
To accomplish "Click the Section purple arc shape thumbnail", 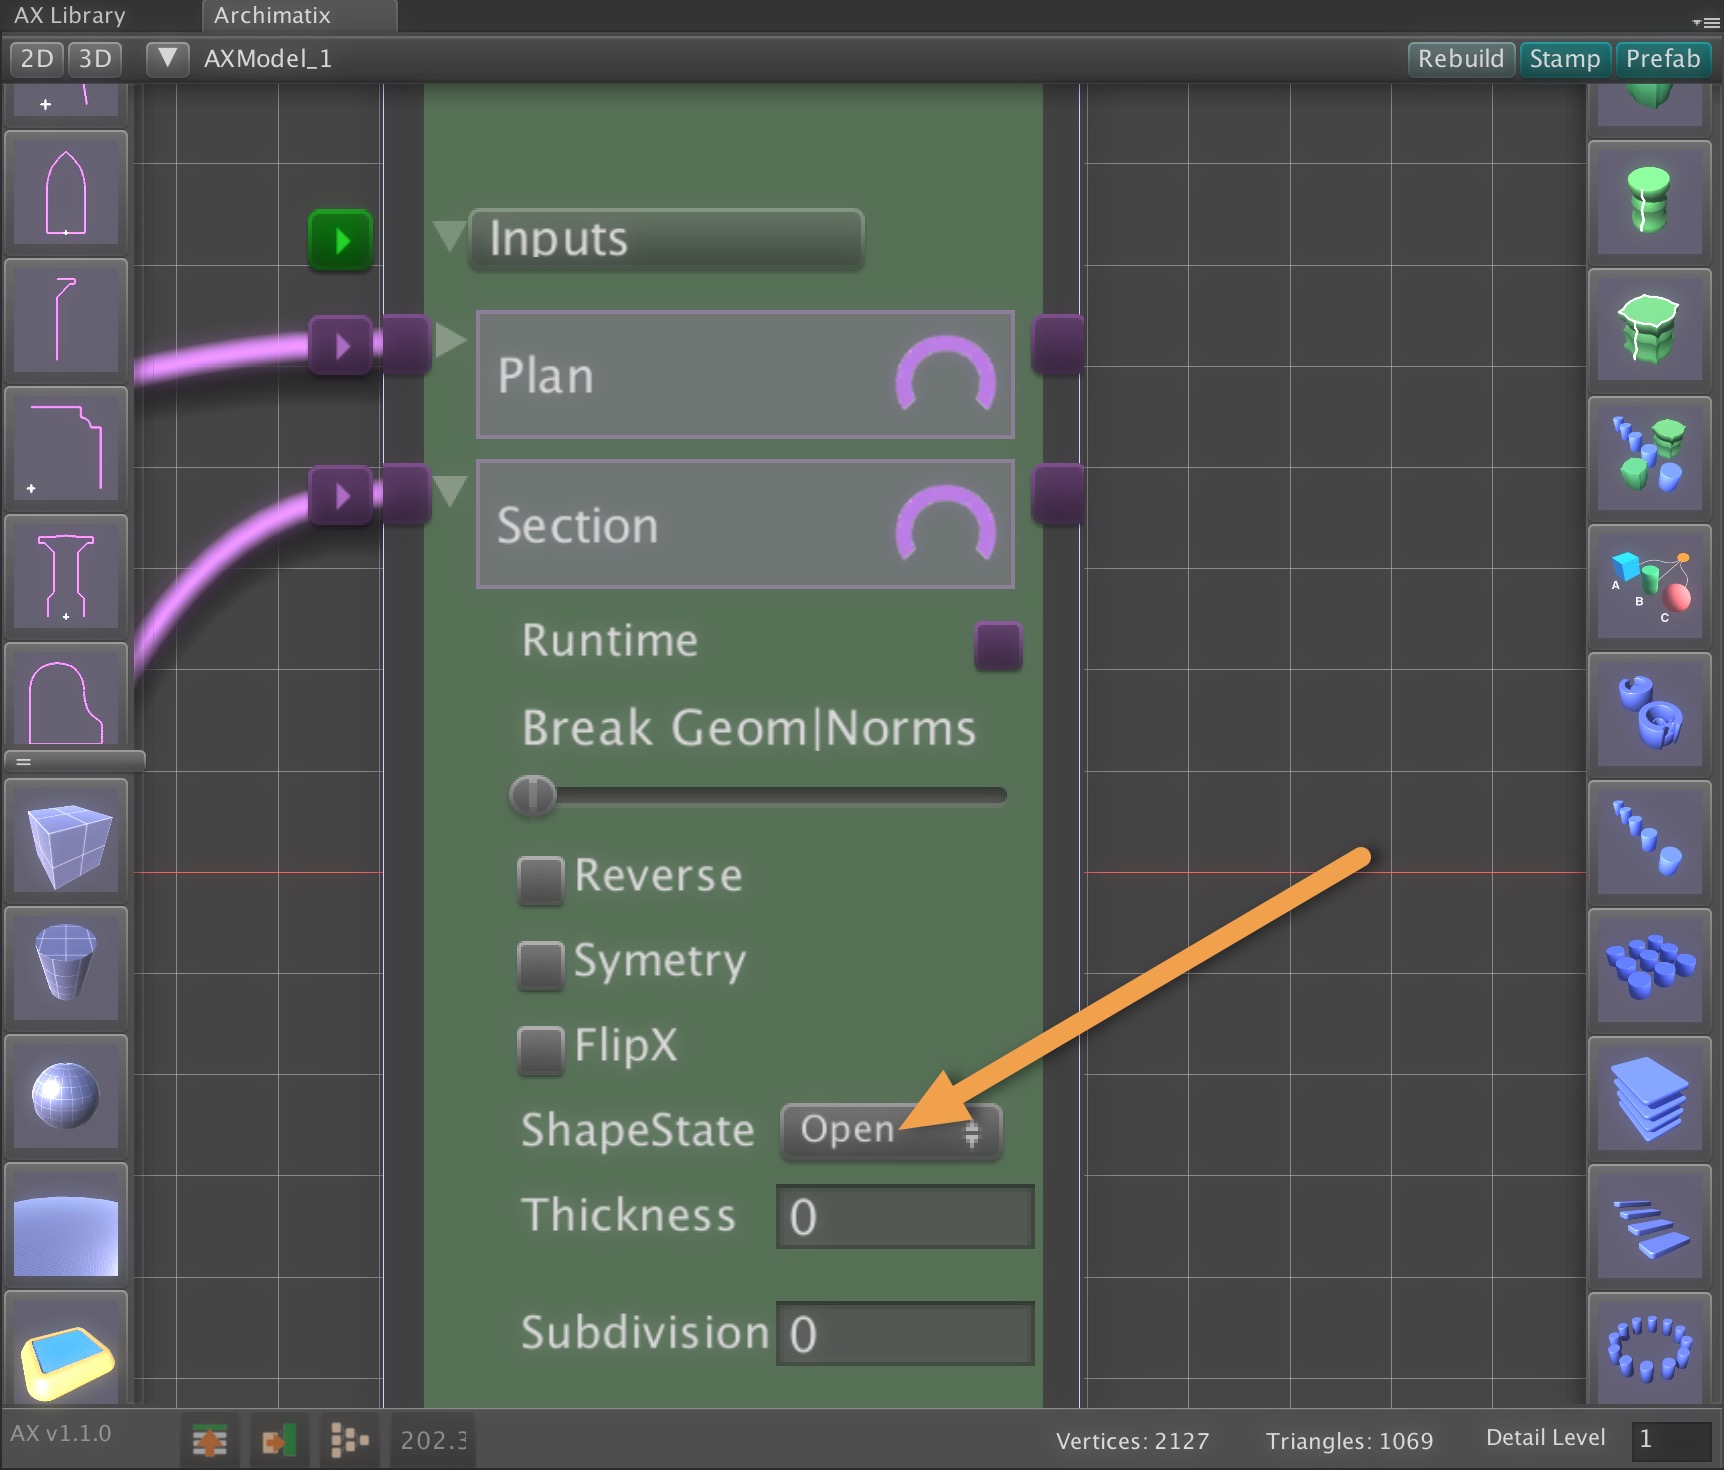I will click(945, 523).
